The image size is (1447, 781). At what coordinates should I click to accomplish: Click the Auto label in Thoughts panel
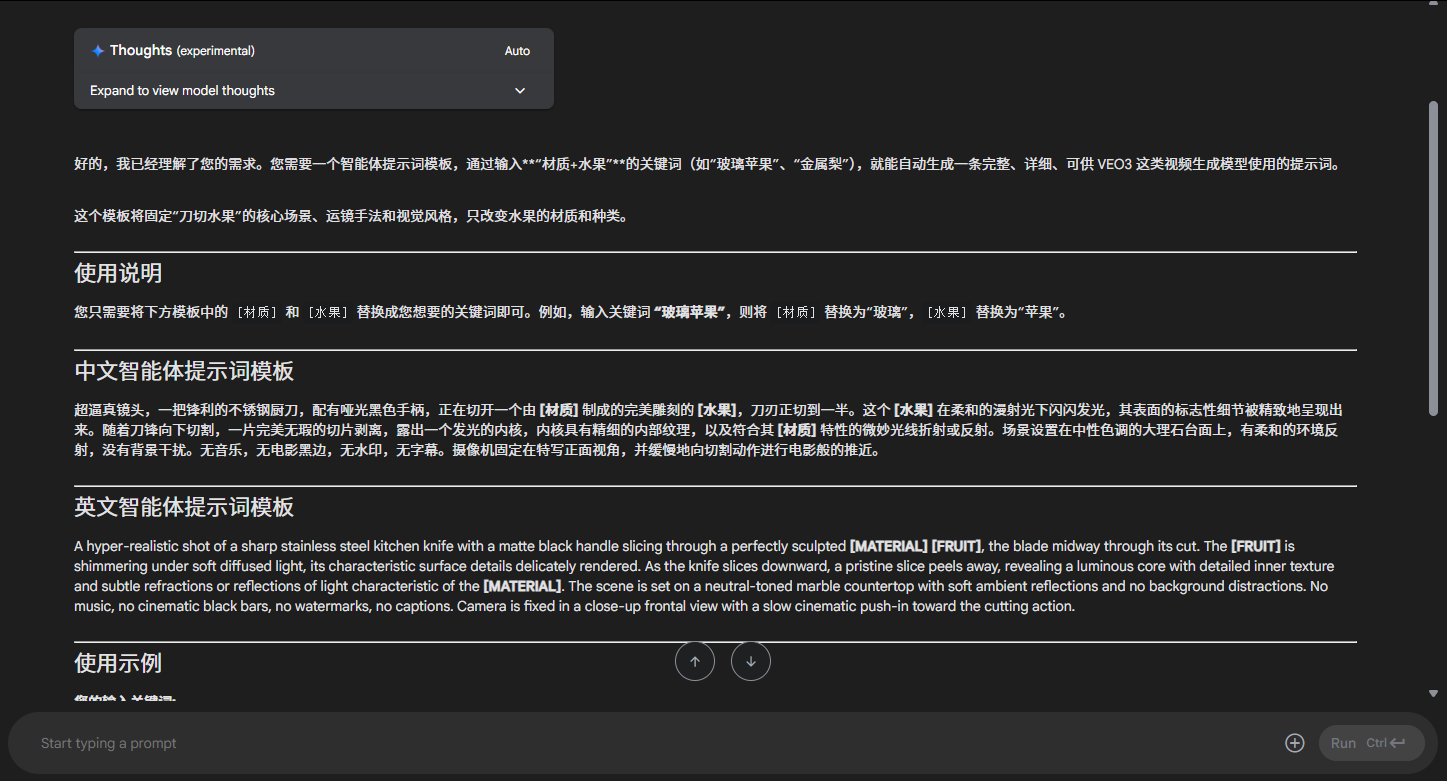tap(517, 51)
